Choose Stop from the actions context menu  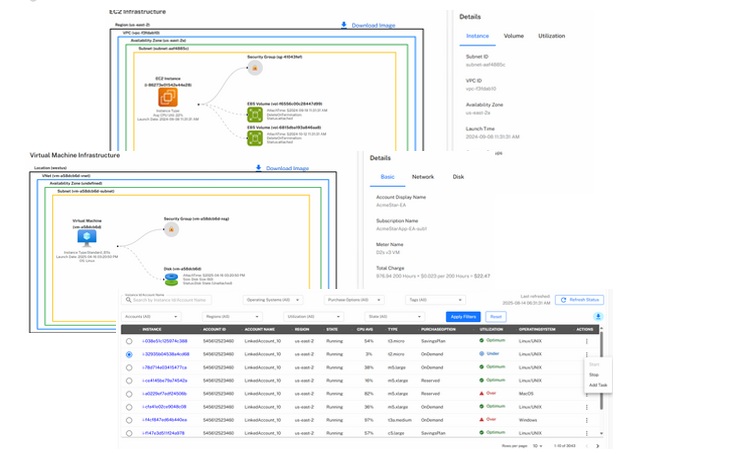(x=594, y=375)
